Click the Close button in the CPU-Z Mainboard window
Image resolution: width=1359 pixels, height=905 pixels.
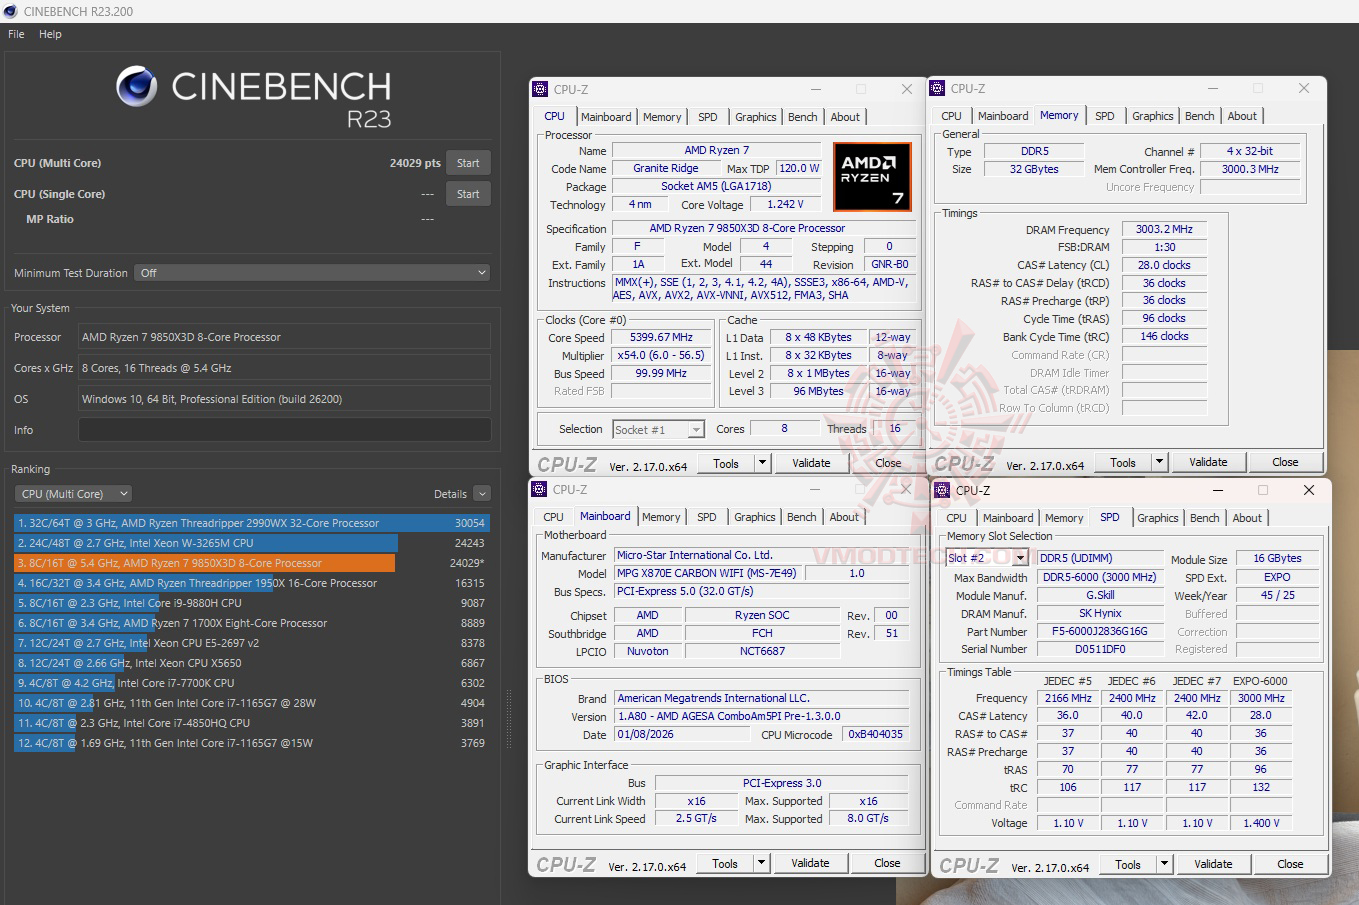coord(887,863)
